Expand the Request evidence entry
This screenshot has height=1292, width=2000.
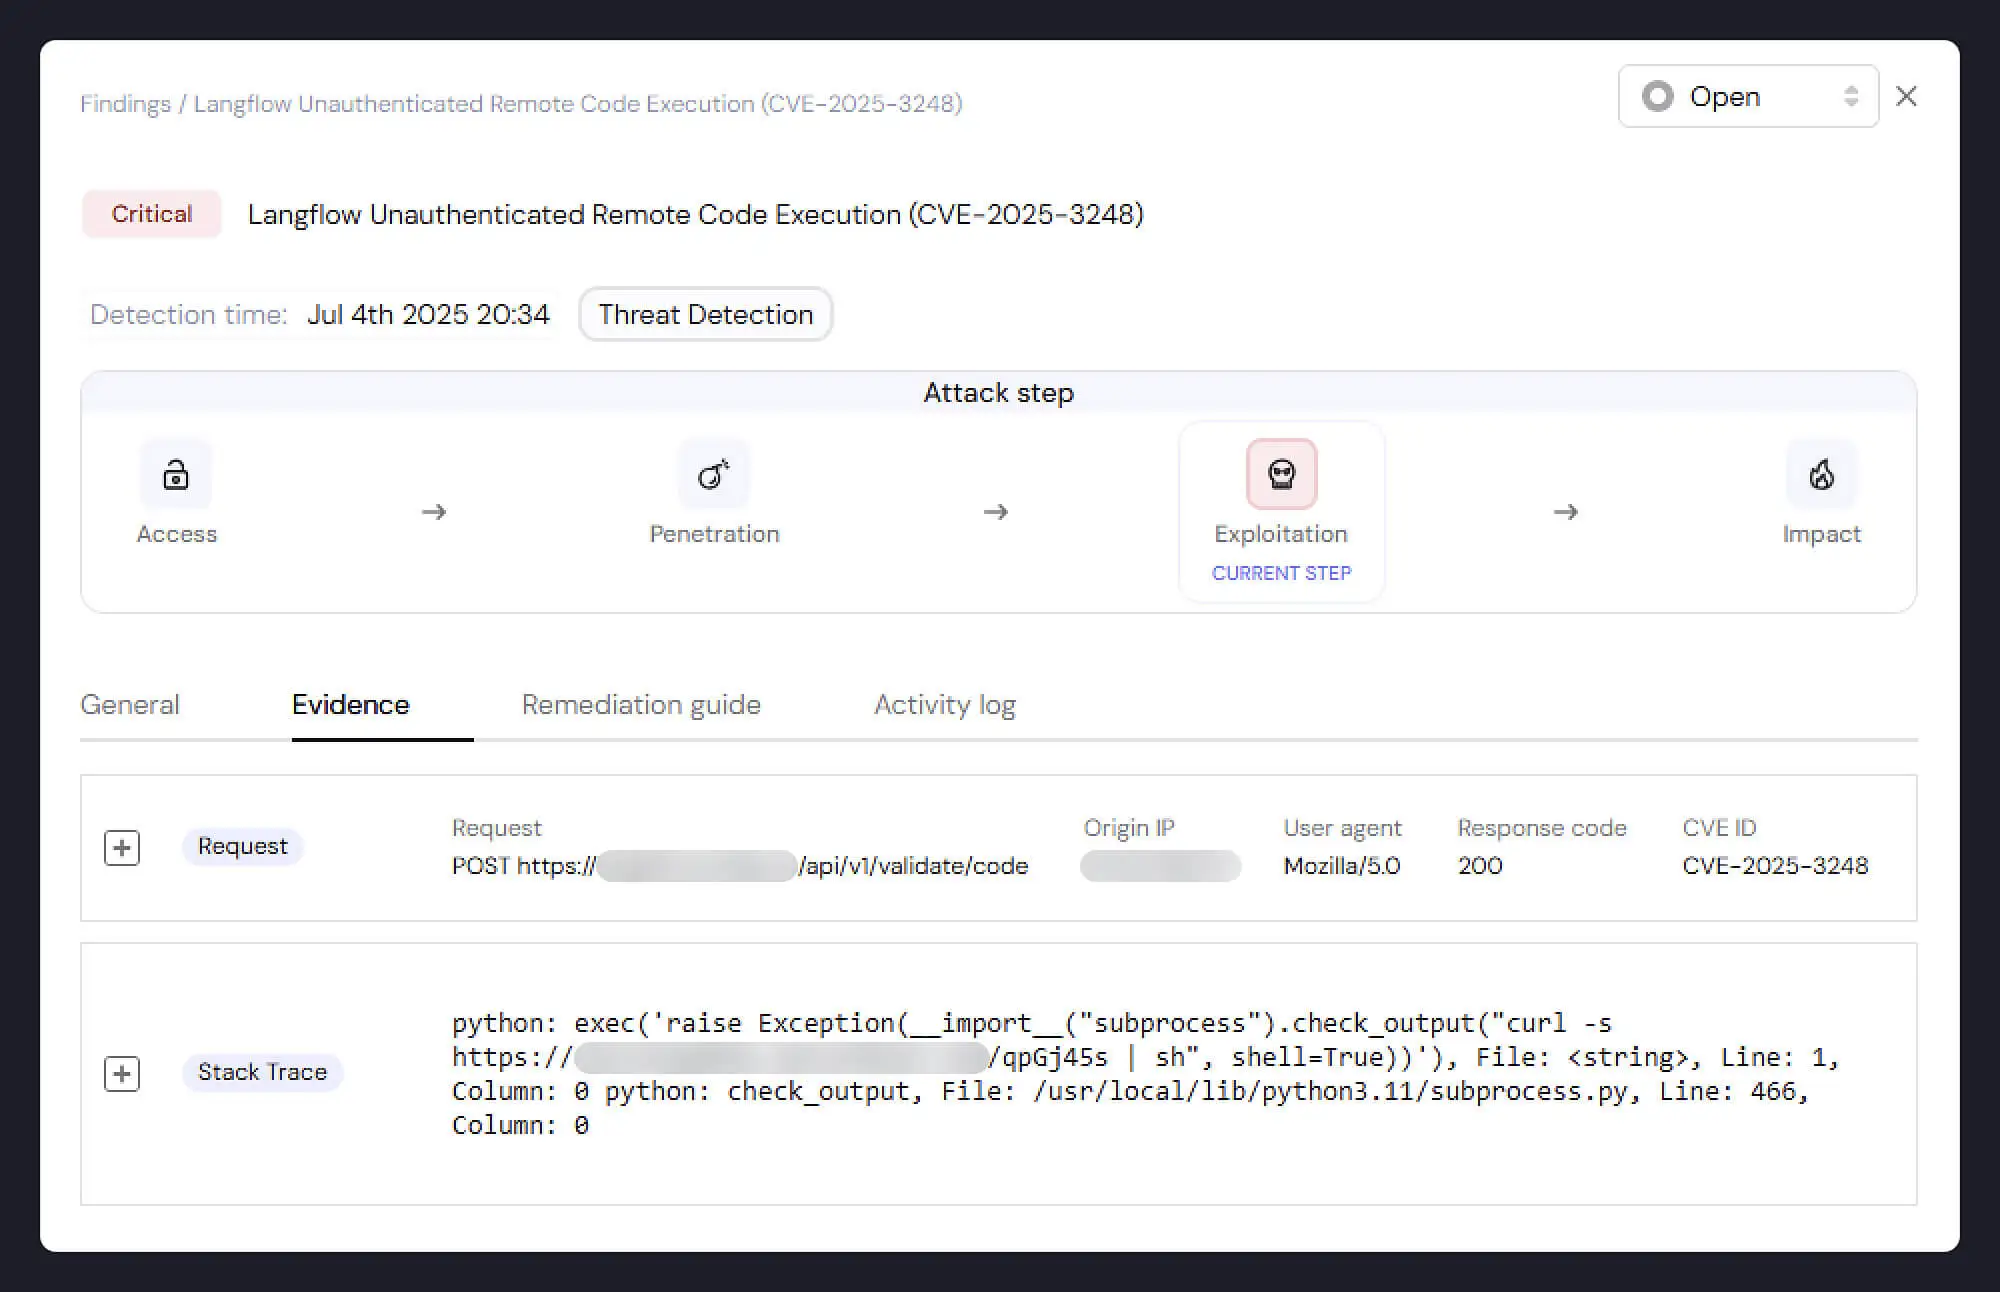pos(122,847)
